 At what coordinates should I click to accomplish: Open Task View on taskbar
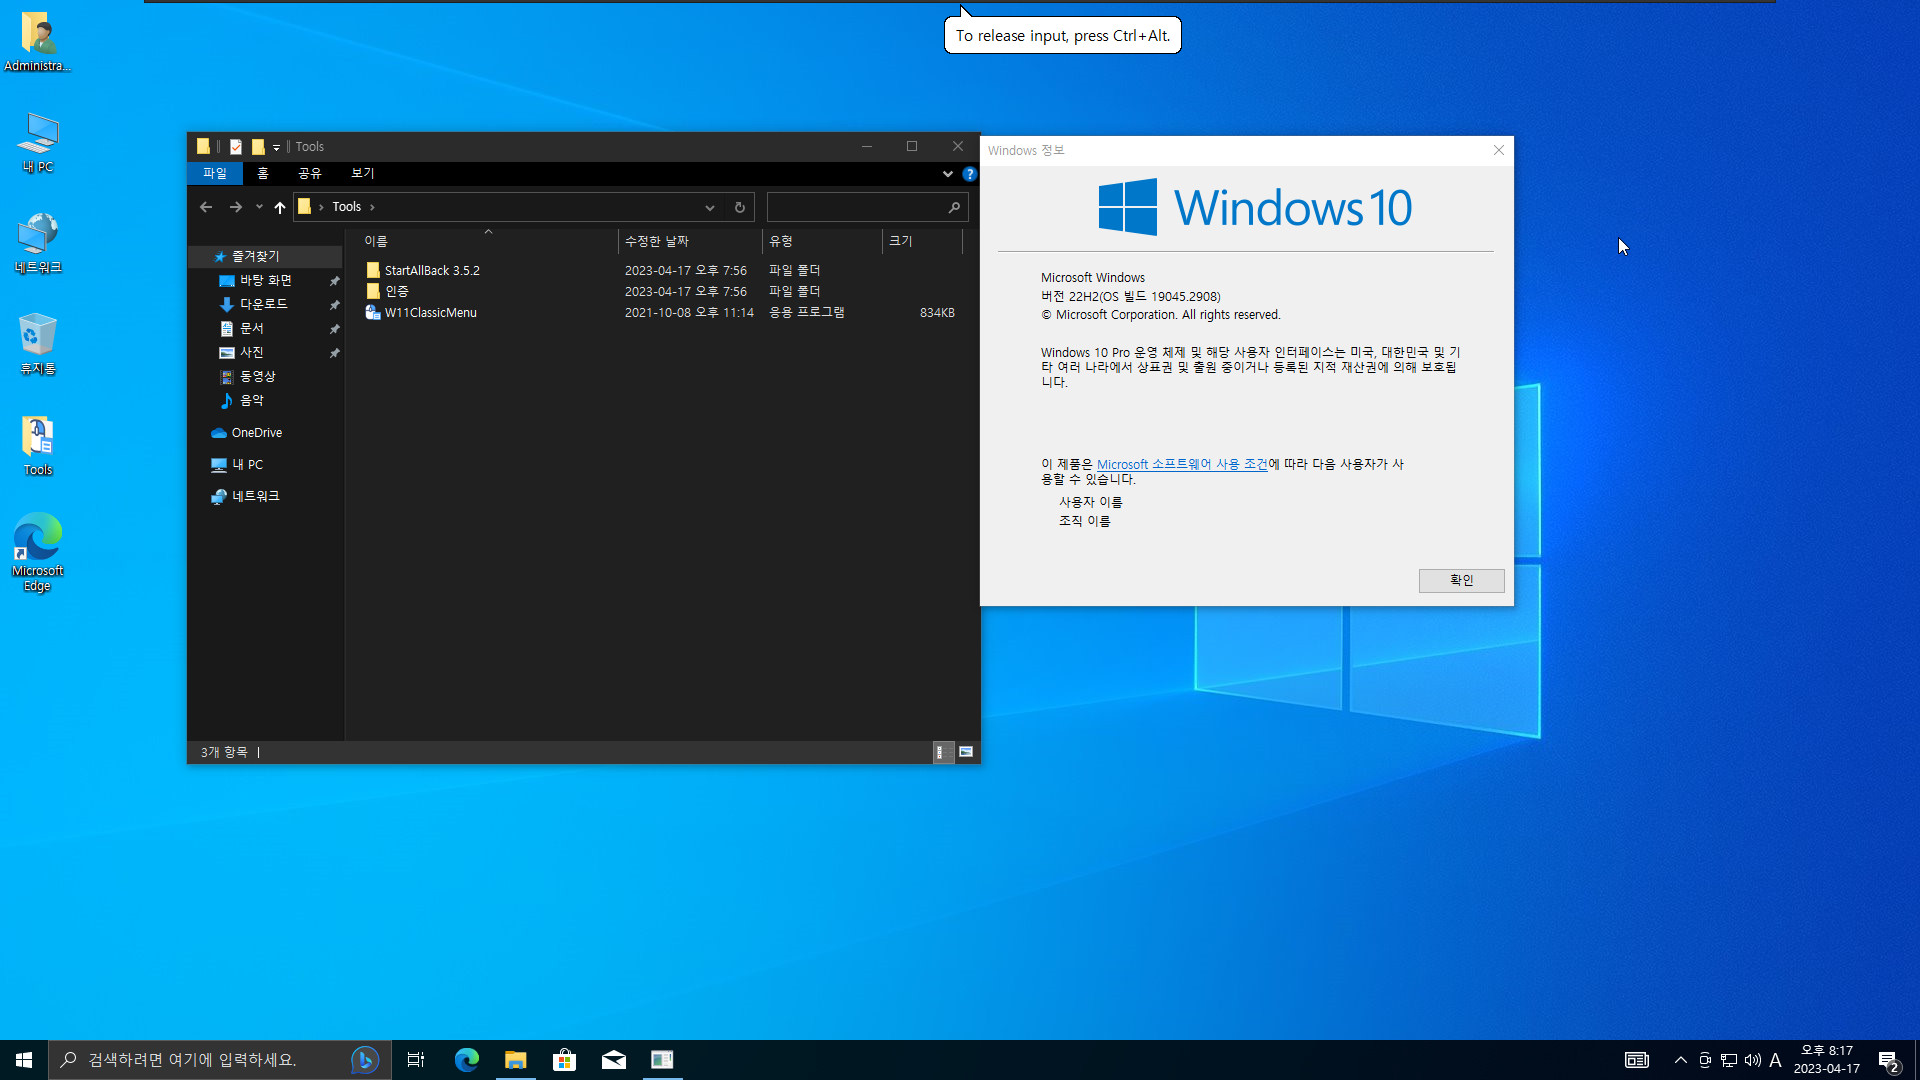coord(416,1060)
